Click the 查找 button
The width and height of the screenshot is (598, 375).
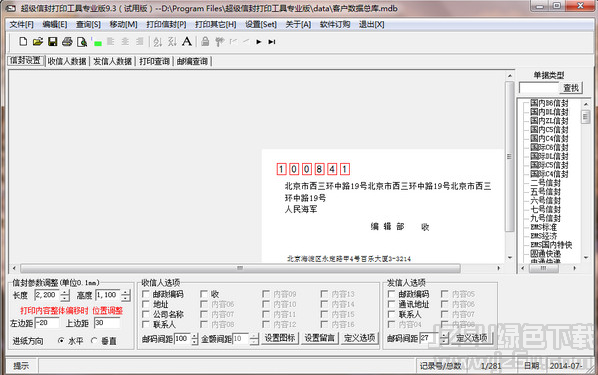coord(571,88)
